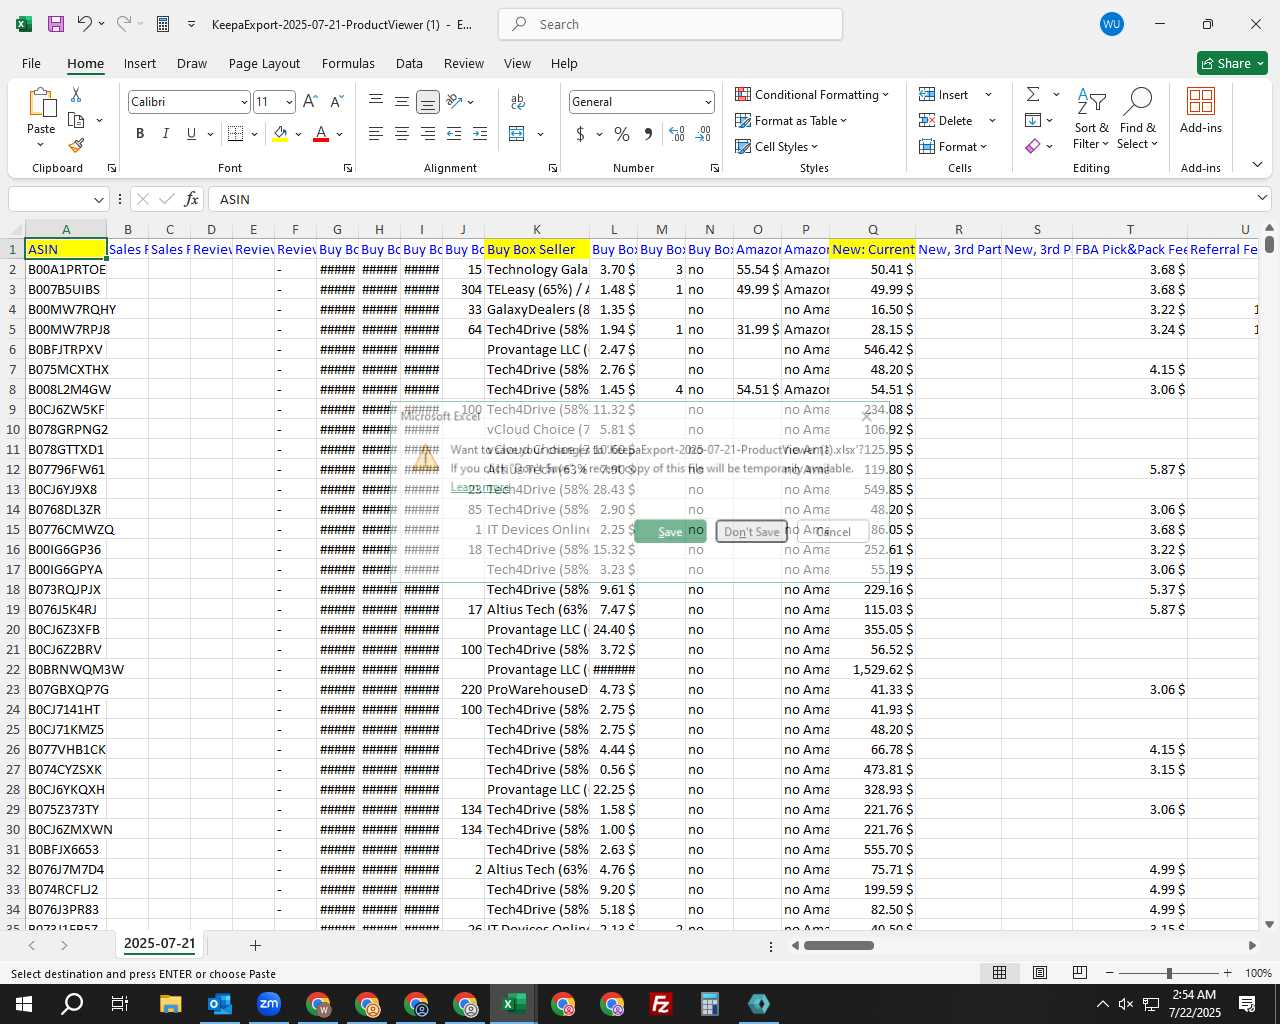Click the Search box in title bar
Screen dimensions: 1280x1024
click(670, 24)
